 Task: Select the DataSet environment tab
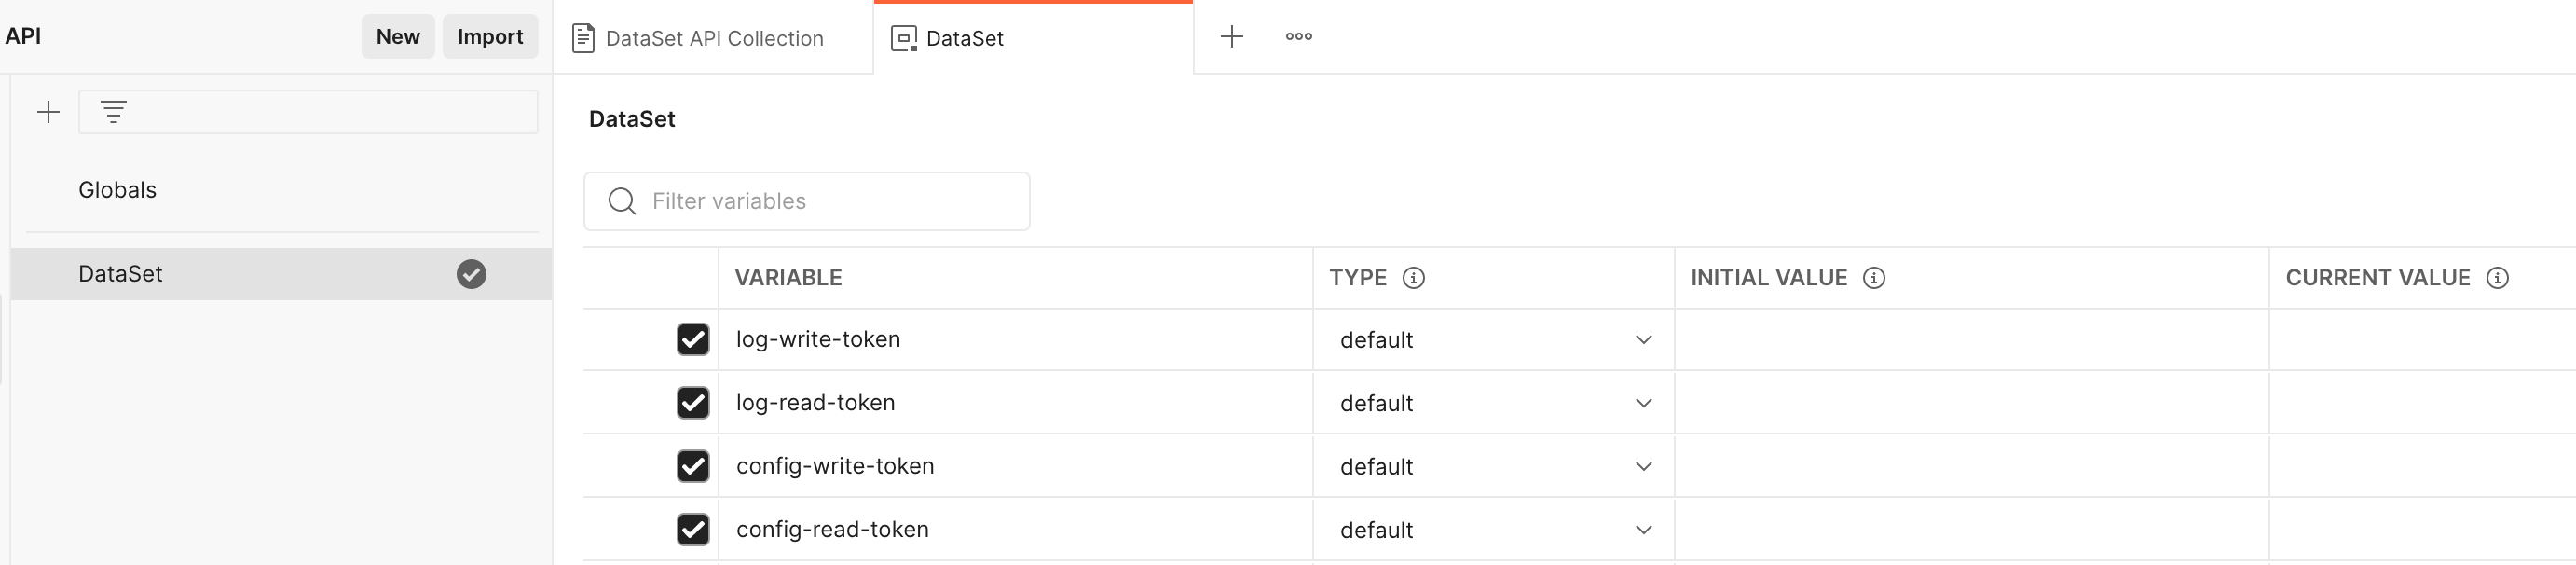(1033, 38)
